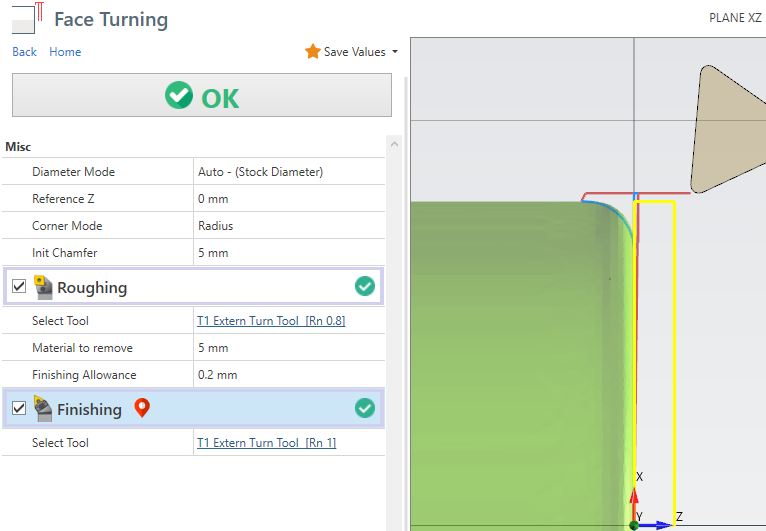Click the XYZ axis origin gizmo
The image size is (766, 531).
point(635,522)
